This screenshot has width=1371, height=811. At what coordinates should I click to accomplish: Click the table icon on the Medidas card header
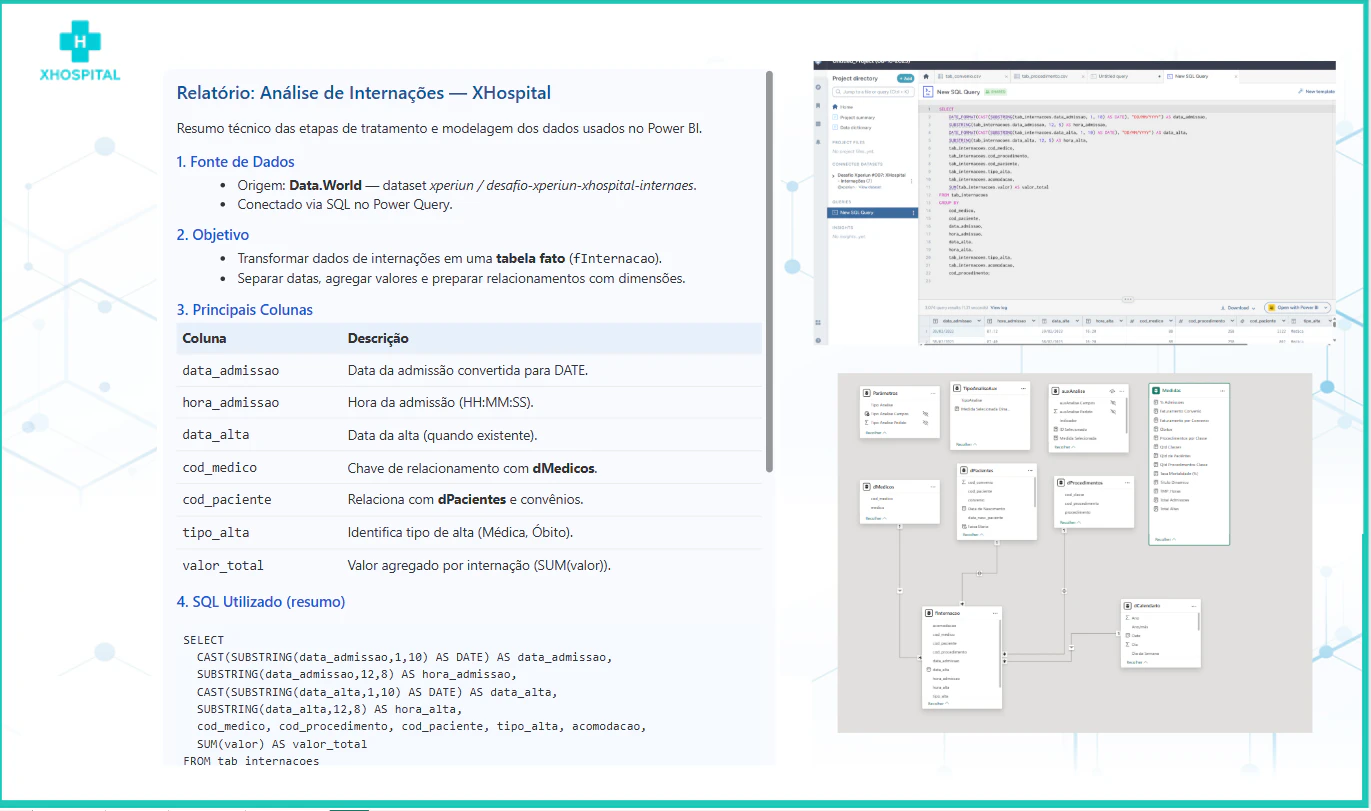click(x=1156, y=391)
